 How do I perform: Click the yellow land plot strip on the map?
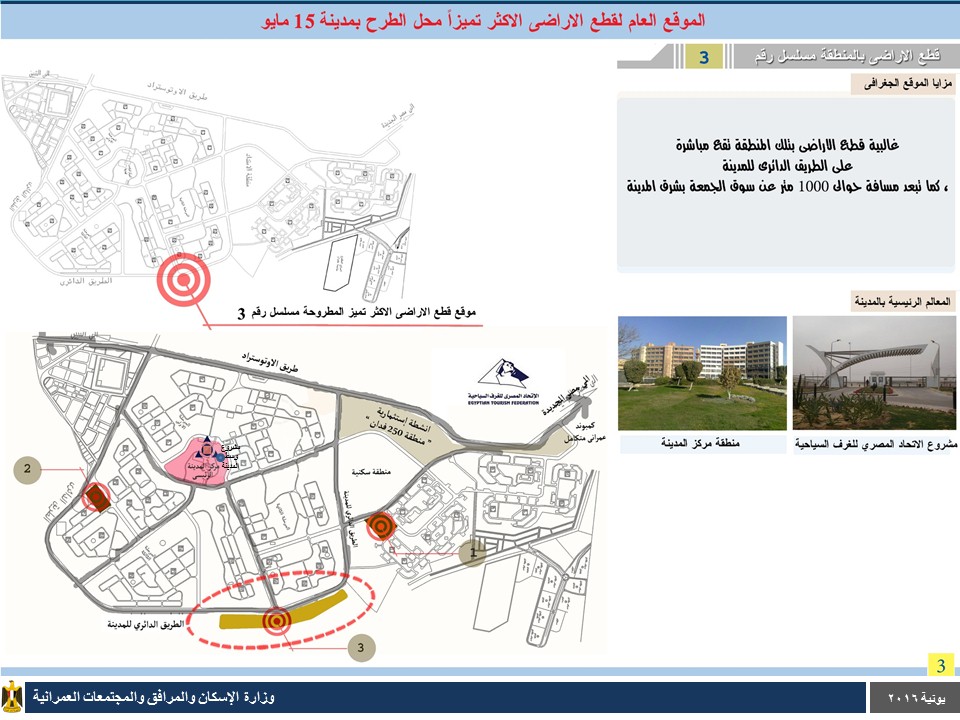pyautogui.click(x=283, y=610)
